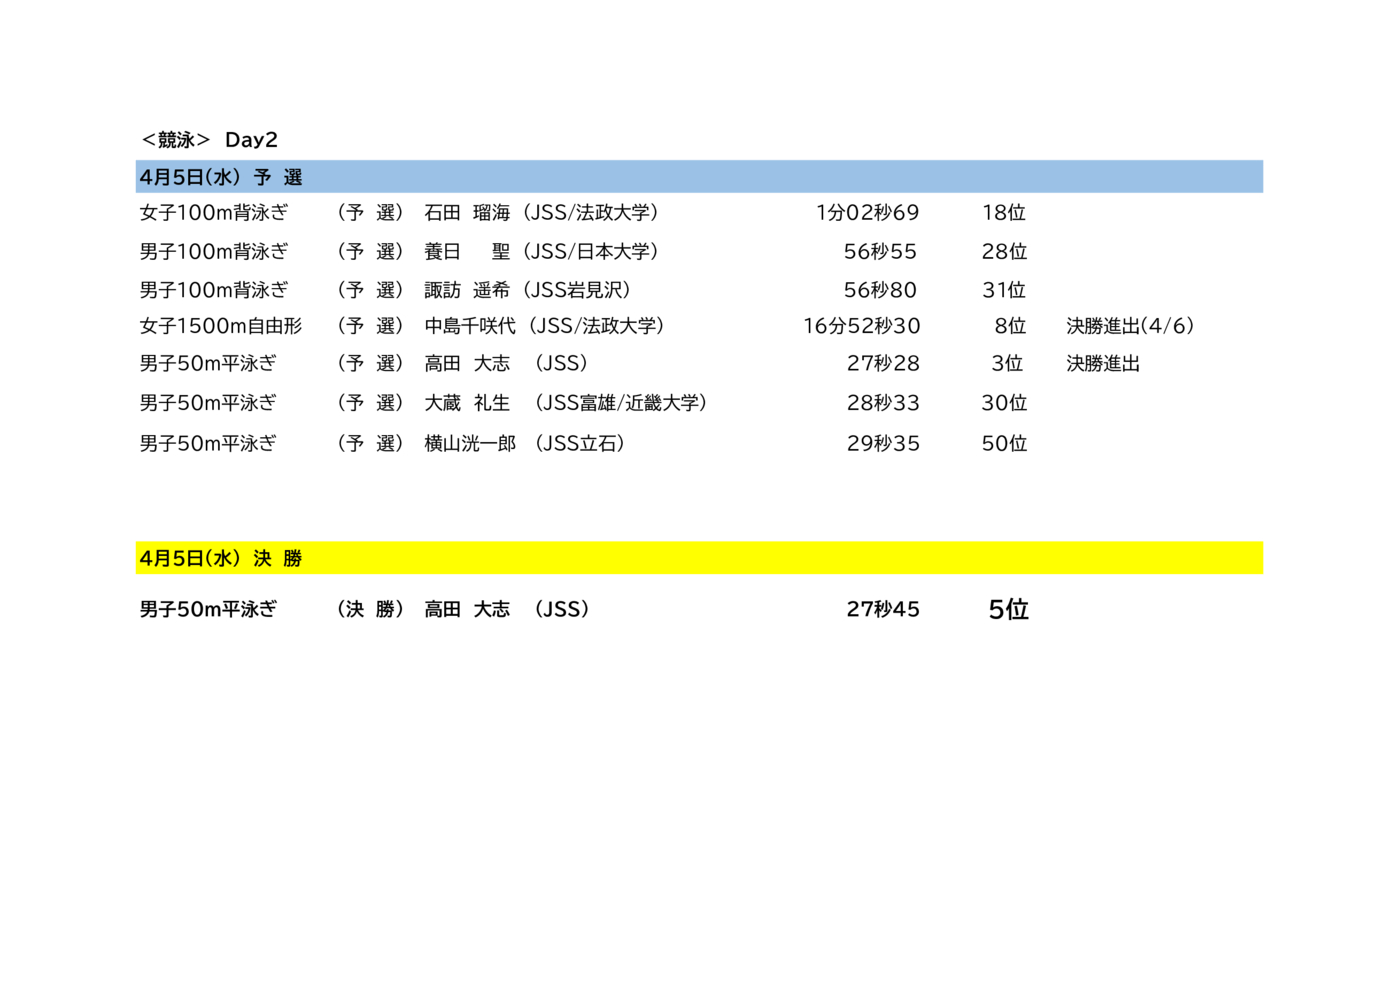Select the time '56秒55'
1400x990 pixels.
click(880, 251)
